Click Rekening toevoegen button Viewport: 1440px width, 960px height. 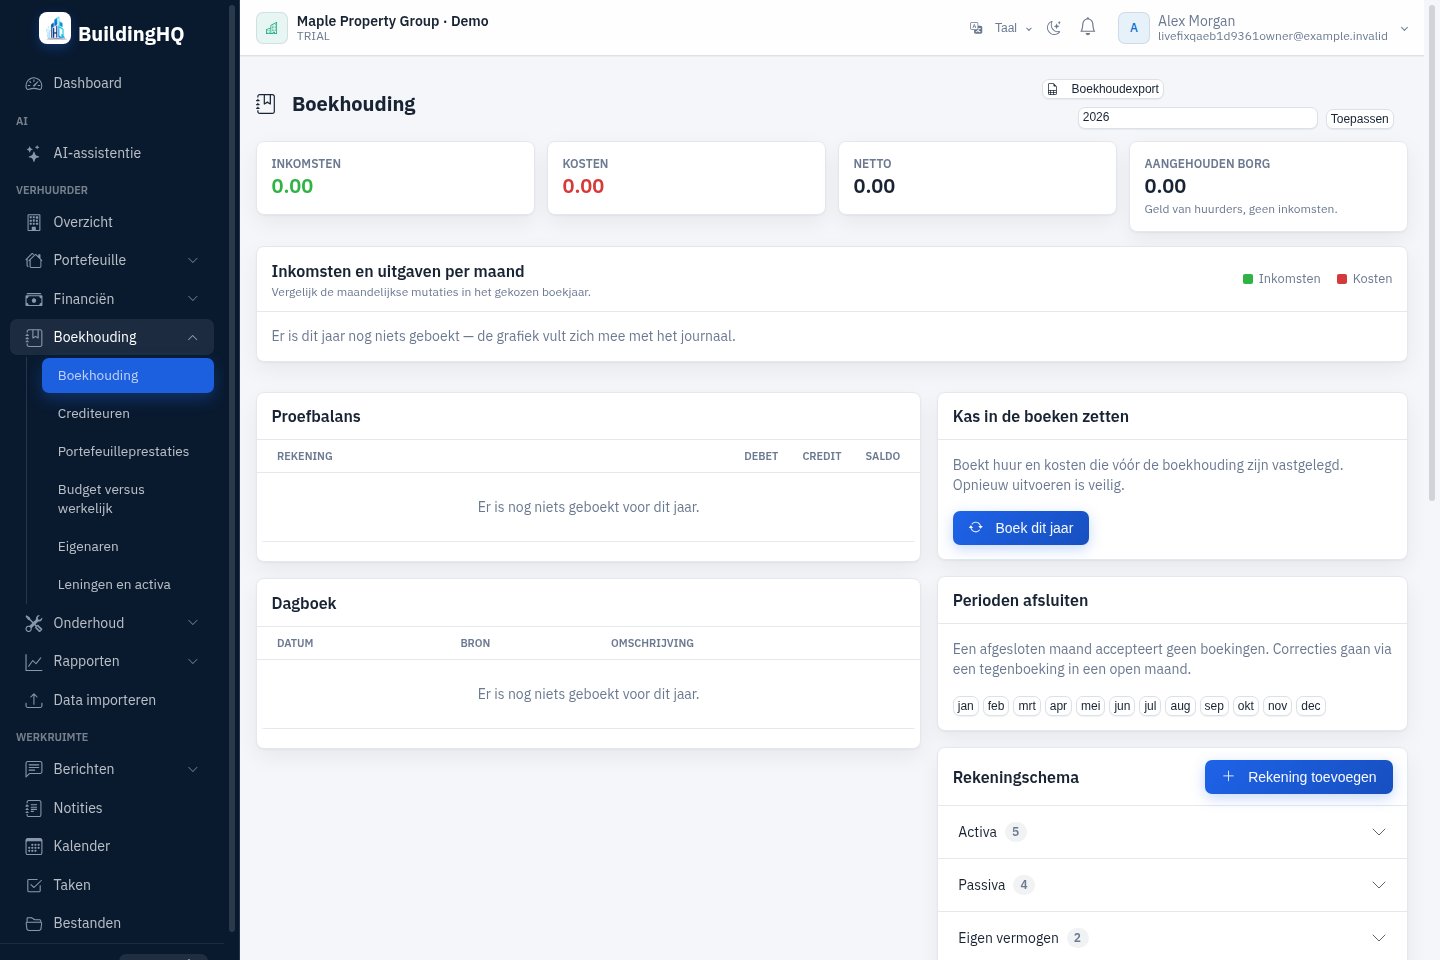(x=1299, y=777)
